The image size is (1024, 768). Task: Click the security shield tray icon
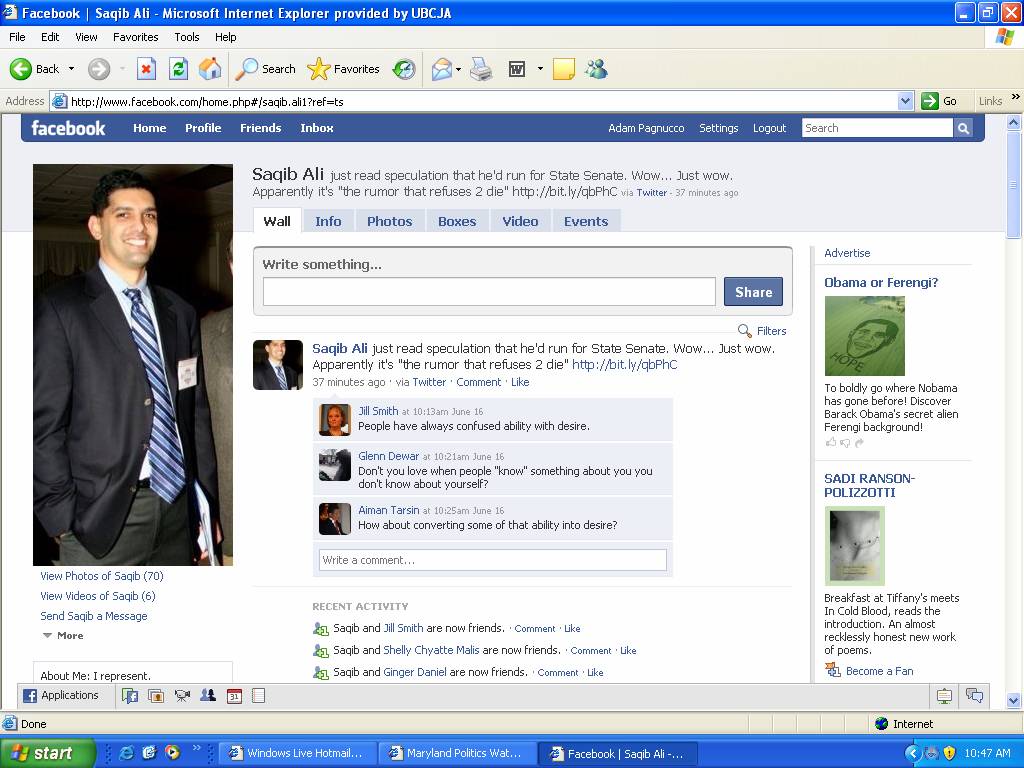[950, 753]
